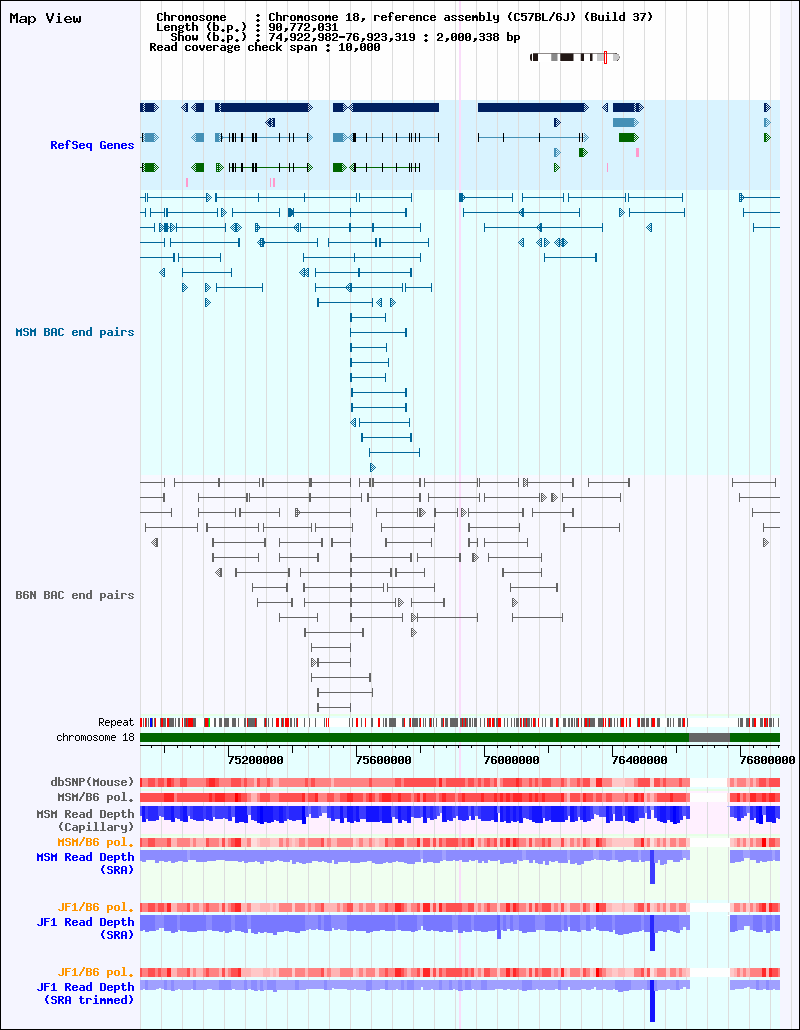Screen dimensions: 800x1030
Task: Click the gray MSM/B6 pol. label
Action: coord(96,797)
